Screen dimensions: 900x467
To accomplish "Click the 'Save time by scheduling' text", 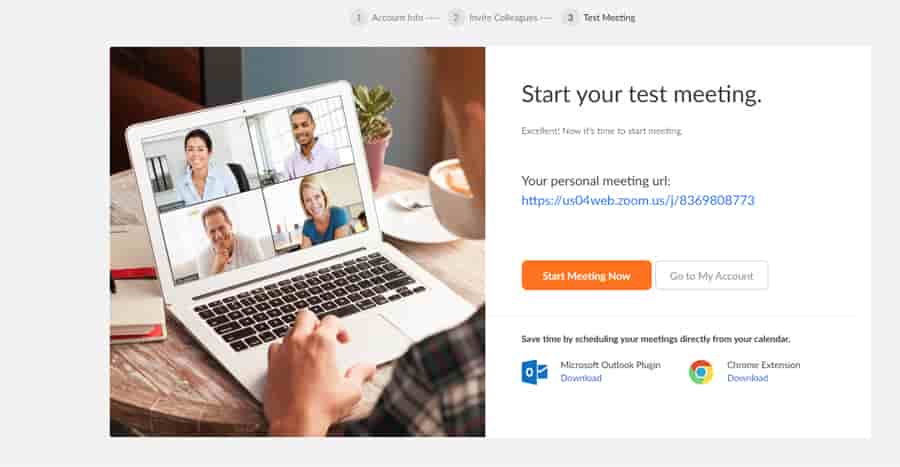I will coord(655,339).
